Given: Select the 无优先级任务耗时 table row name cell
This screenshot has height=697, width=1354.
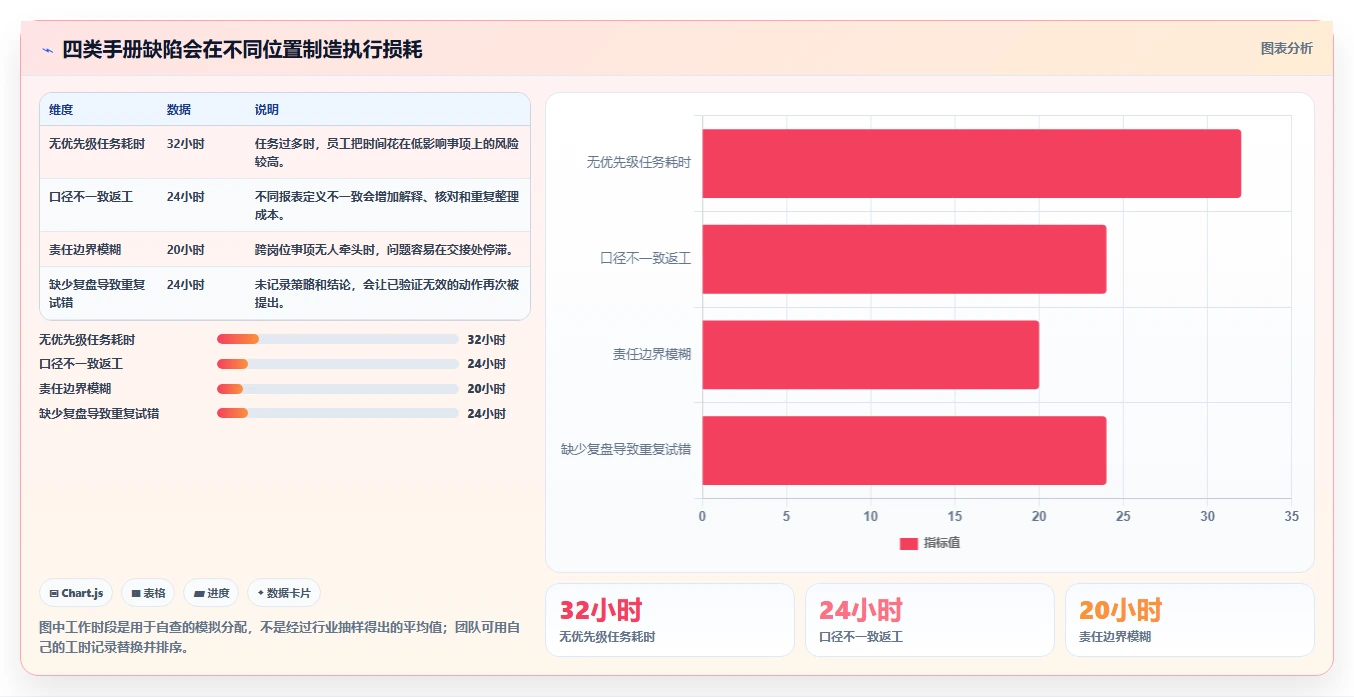Looking at the screenshot, I should pyautogui.click(x=97, y=144).
